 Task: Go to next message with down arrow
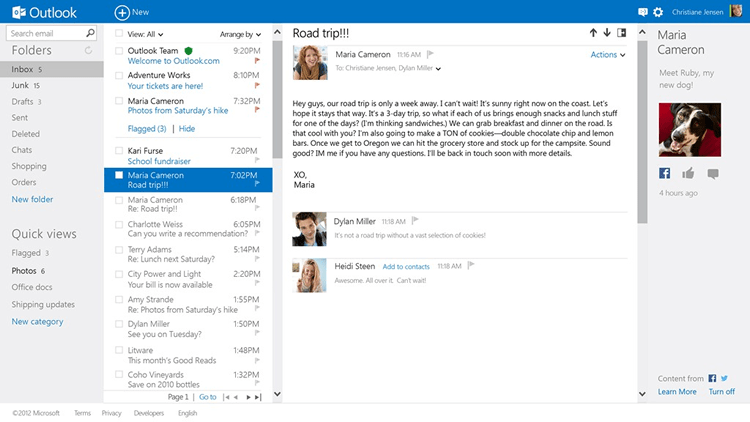click(607, 33)
